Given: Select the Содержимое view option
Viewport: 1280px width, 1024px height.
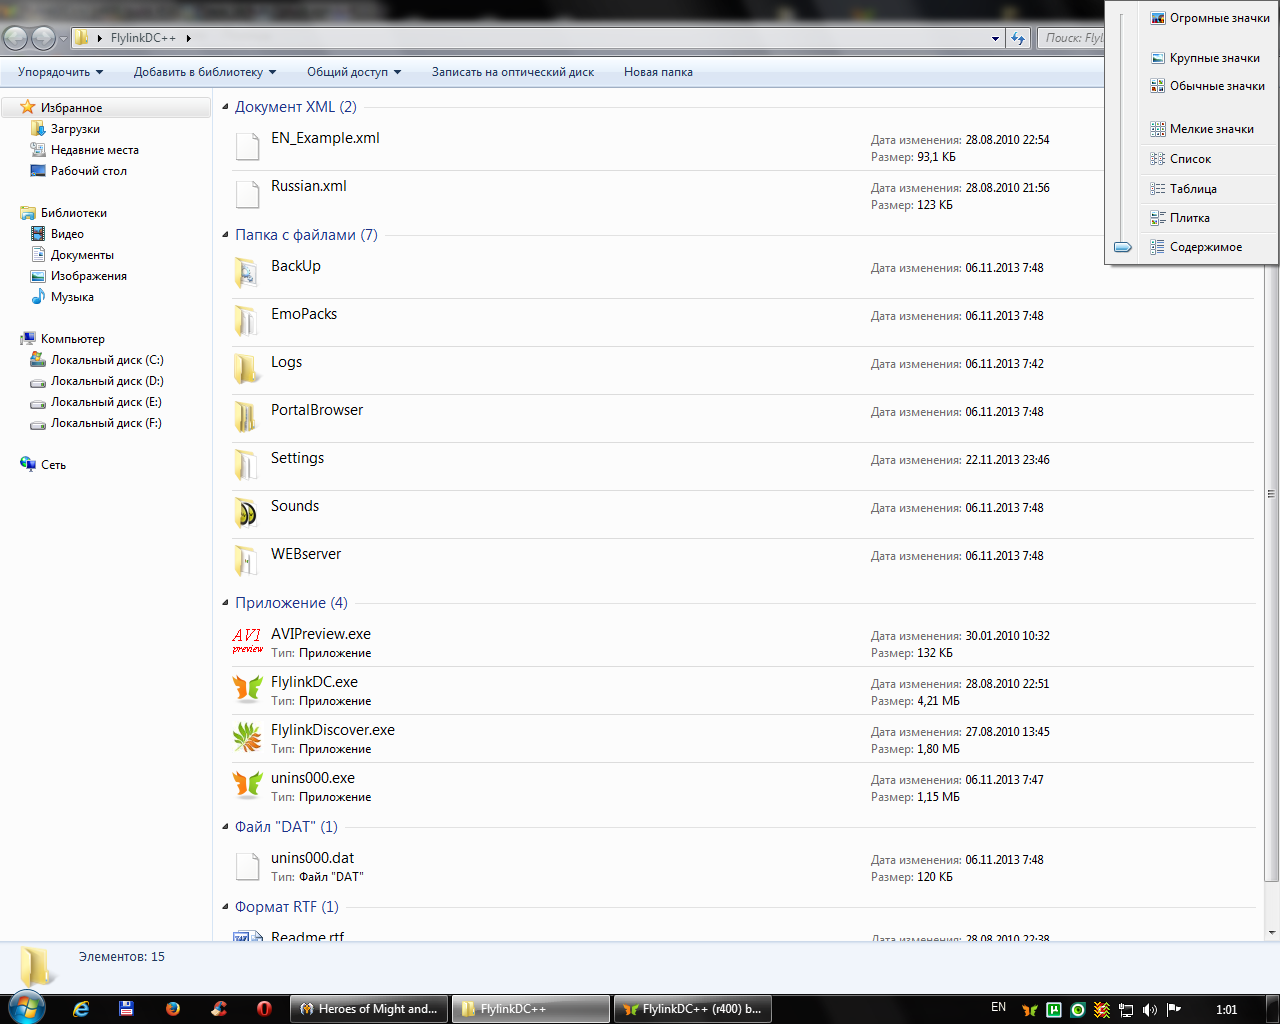Looking at the screenshot, I should coord(1209,247).
